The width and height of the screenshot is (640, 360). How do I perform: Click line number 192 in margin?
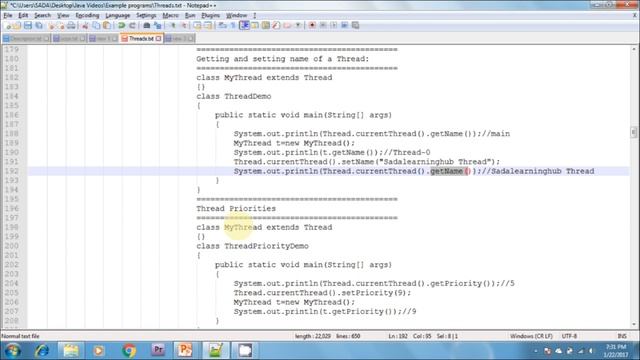coord(11,171)
